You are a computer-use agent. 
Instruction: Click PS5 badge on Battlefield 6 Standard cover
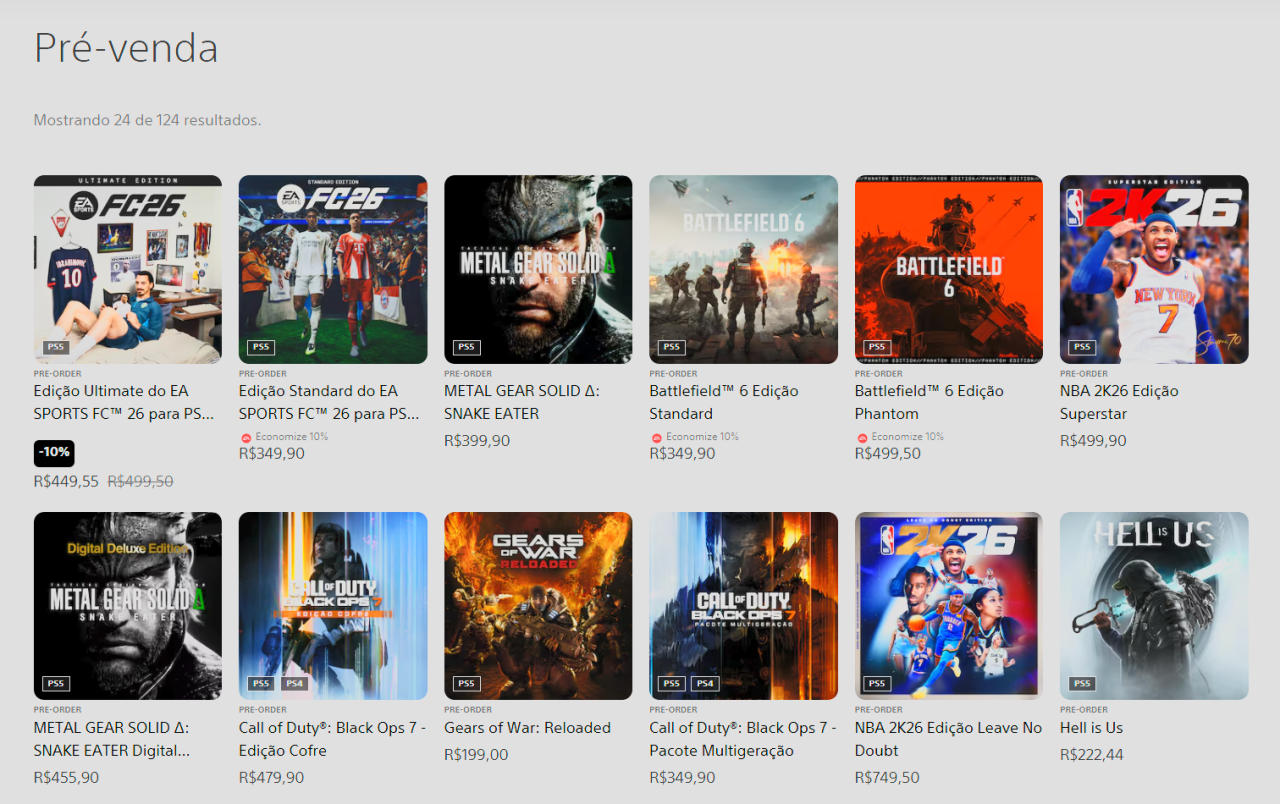672,348
